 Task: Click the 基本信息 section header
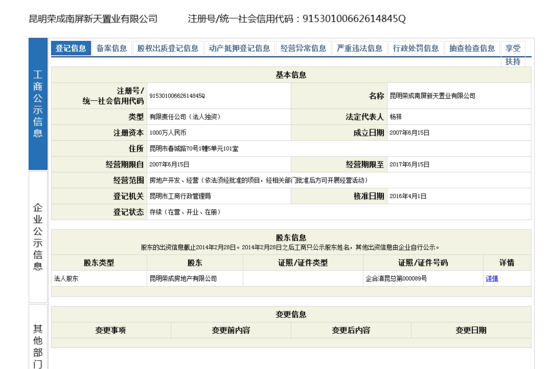291,75
